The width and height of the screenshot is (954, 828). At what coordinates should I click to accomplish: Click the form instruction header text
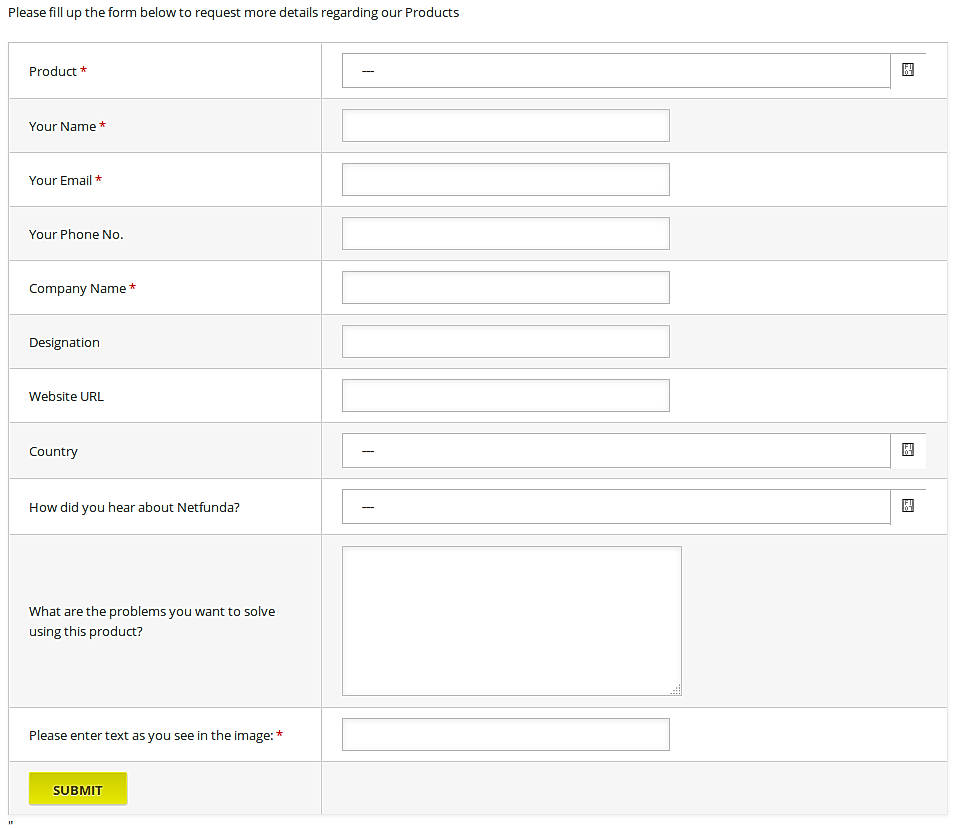pos(233,12)
